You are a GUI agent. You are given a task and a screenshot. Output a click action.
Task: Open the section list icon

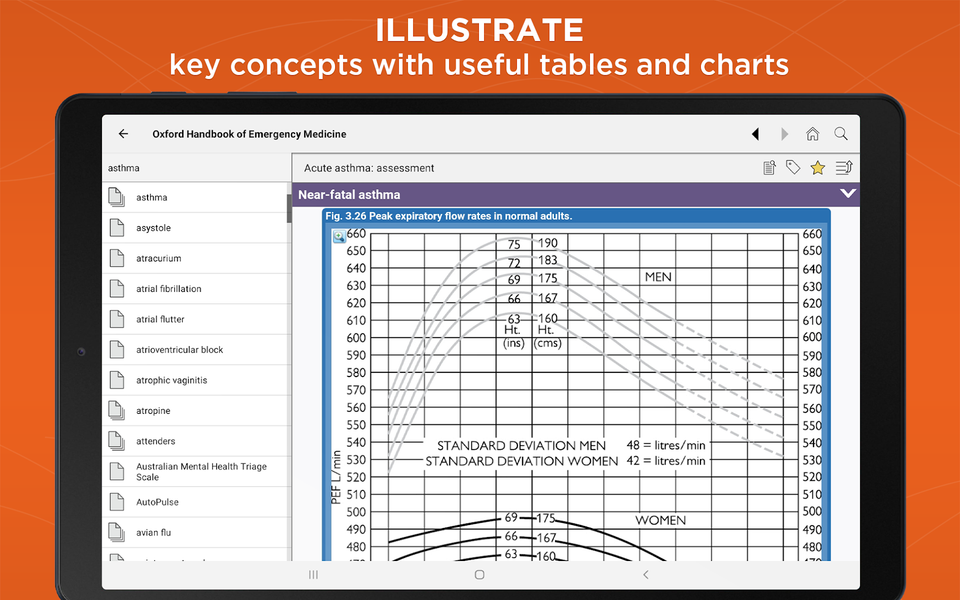[x=844, y=167]
